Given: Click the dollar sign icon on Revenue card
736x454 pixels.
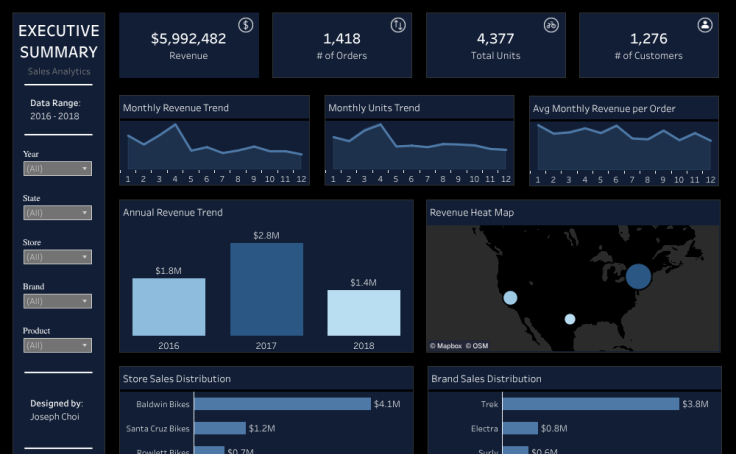Looking at the screenshot, I should (x=245, y=25).
